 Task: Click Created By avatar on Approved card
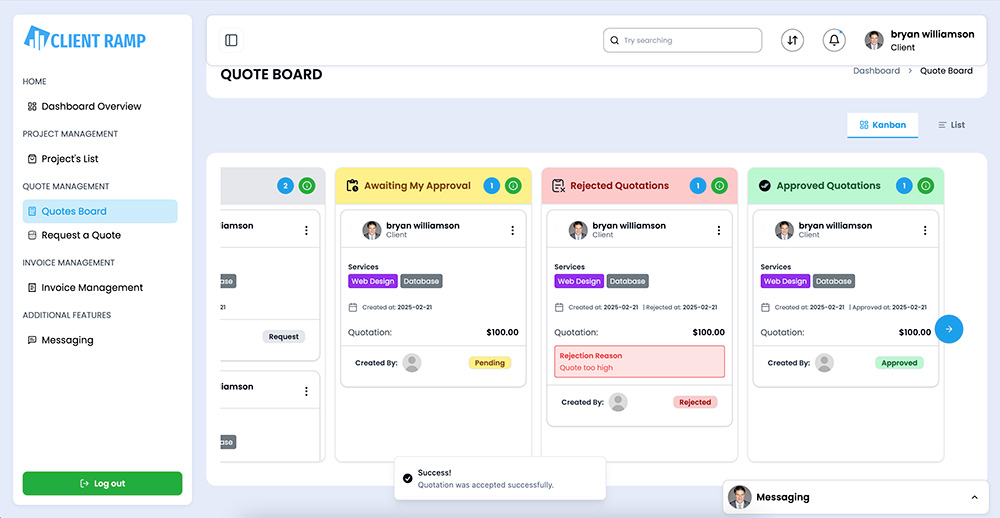click(x=825, y=363)
